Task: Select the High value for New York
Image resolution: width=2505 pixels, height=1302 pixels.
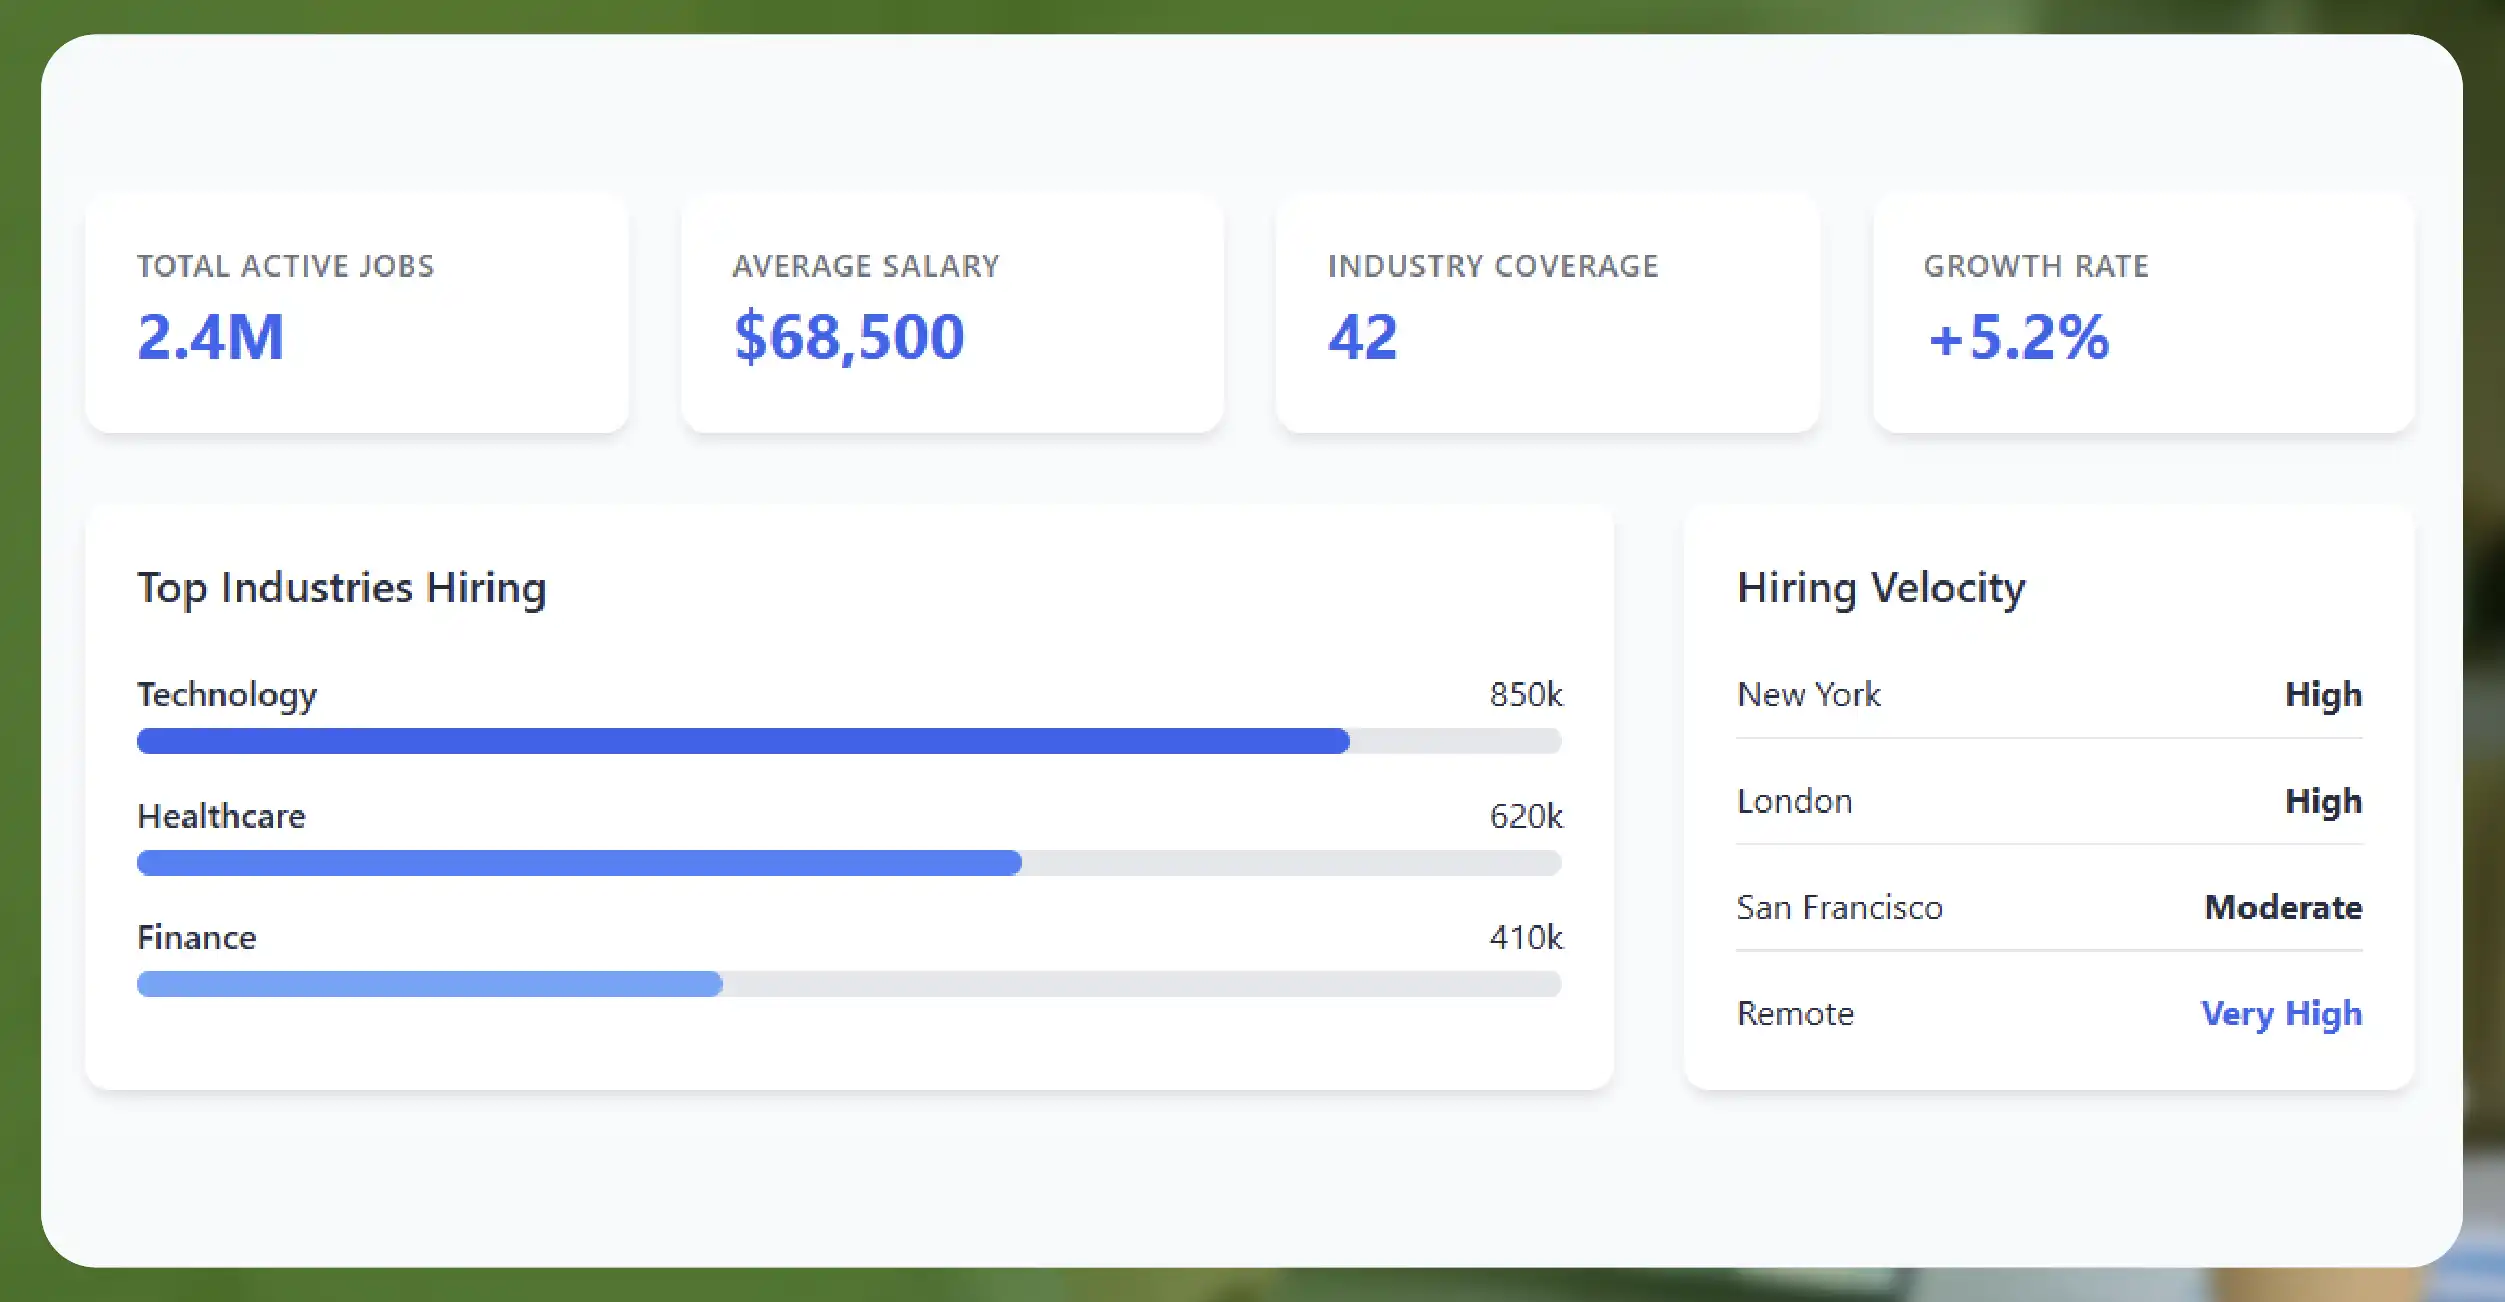Action: [2323, 695]
